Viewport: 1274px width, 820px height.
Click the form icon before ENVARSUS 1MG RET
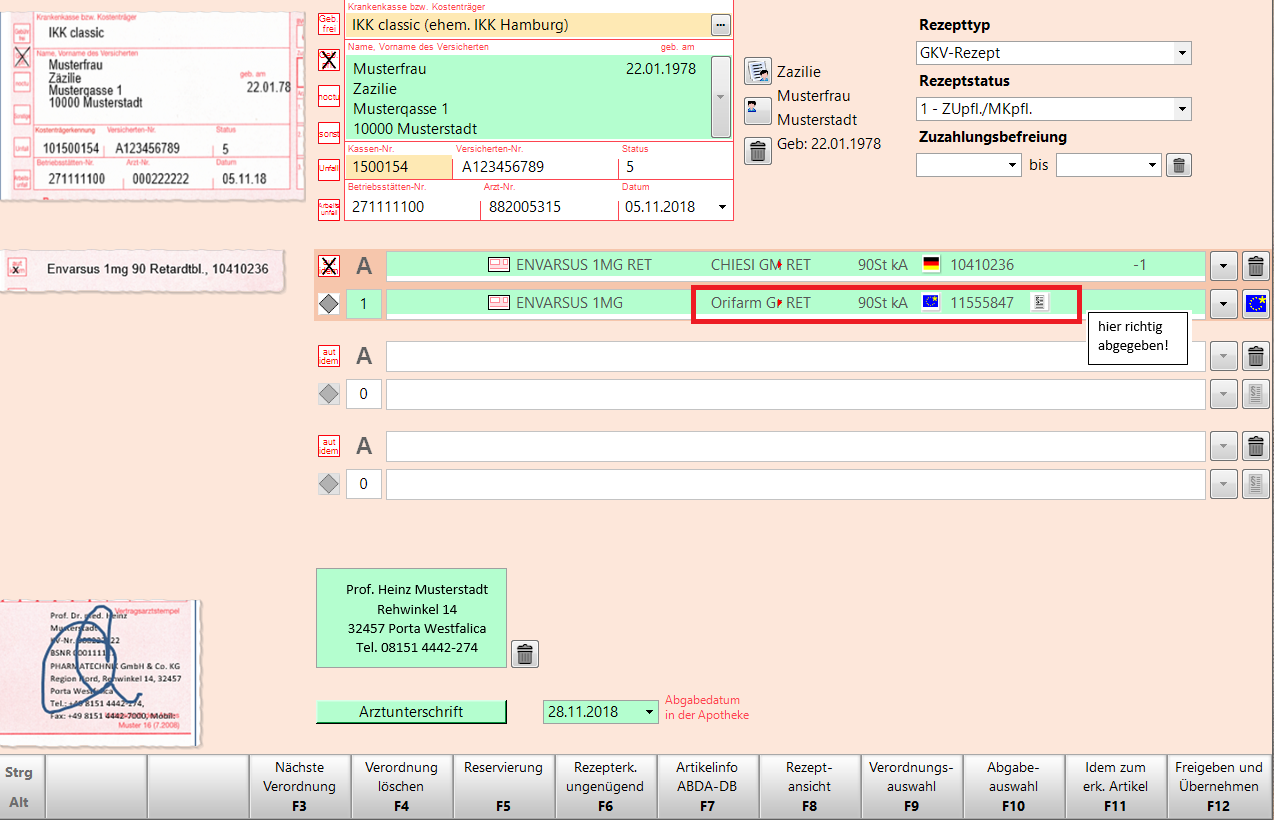pos(498,265)
